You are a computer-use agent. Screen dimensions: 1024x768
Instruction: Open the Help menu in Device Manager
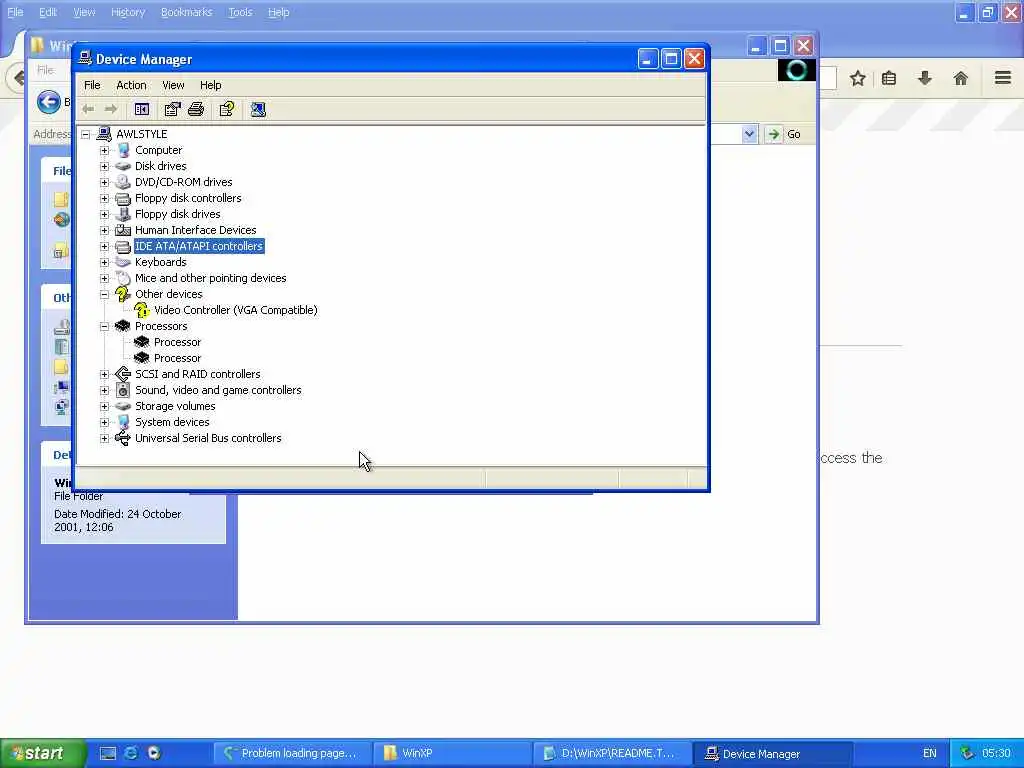(210, 85)
